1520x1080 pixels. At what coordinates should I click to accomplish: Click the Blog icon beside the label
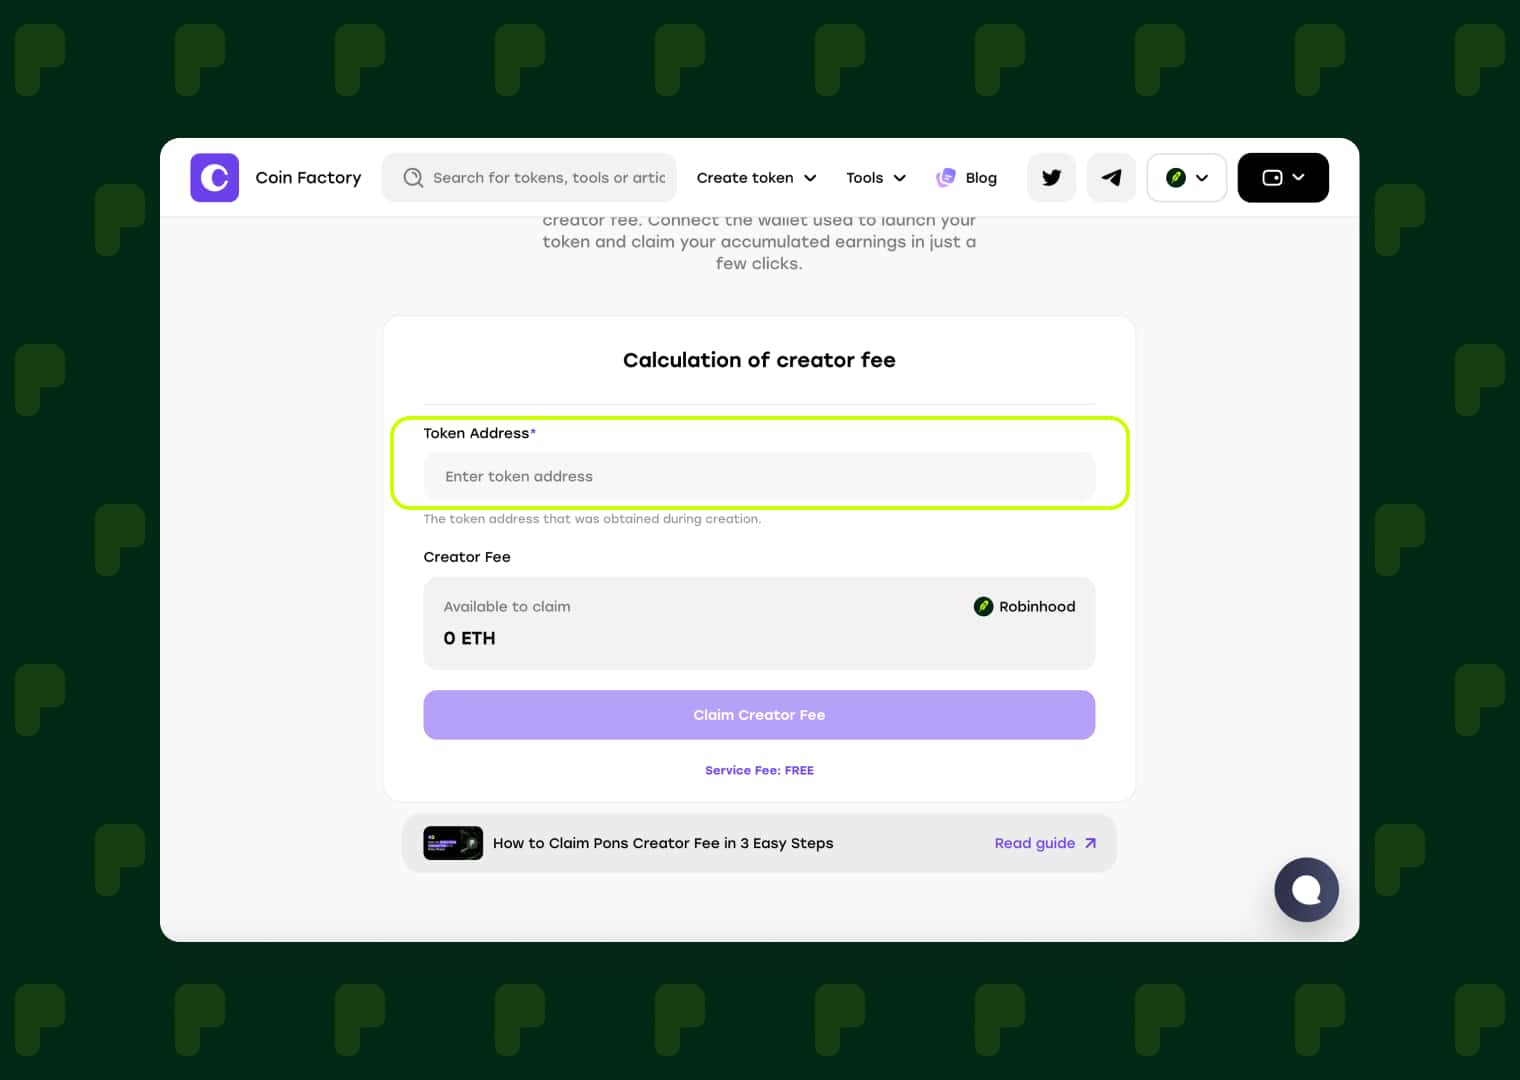tap(945, 178)
